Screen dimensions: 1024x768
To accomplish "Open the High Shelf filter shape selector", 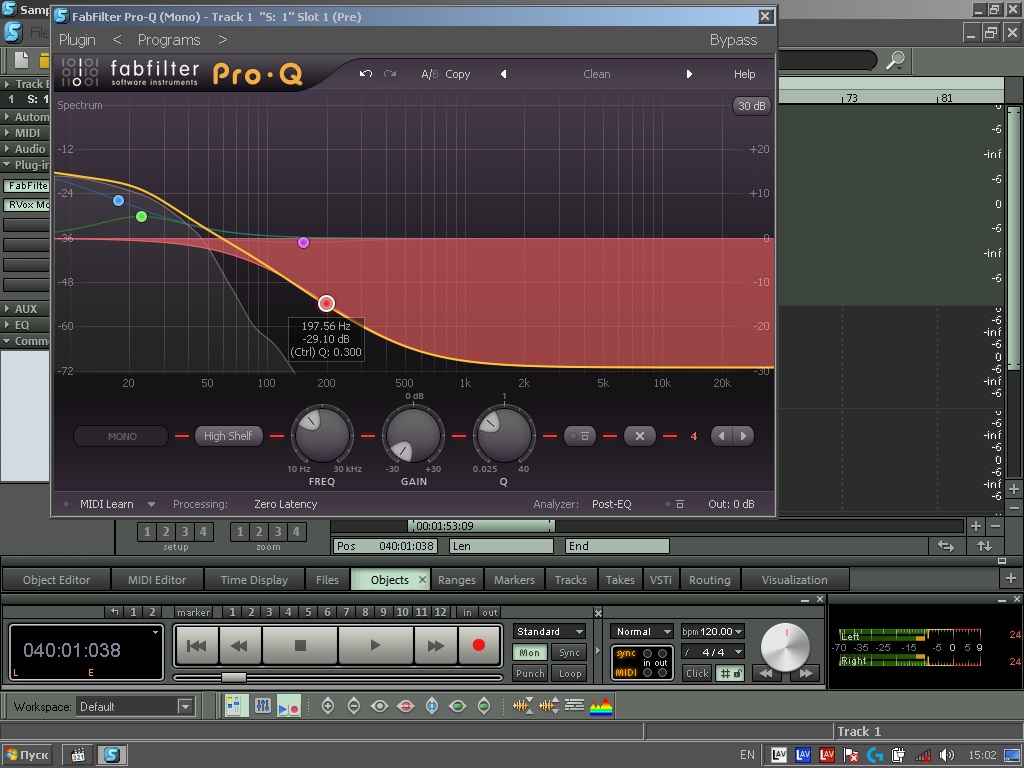I will [228, 436].
